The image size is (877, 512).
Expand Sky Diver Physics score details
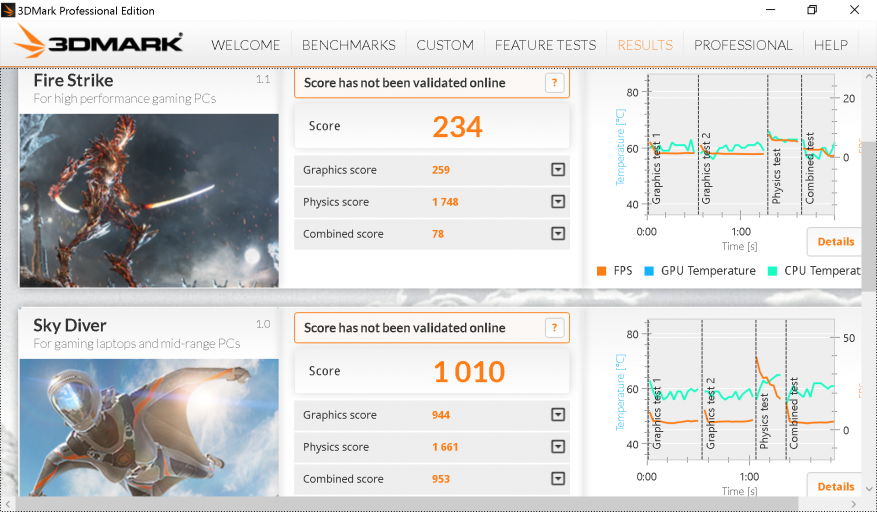point(558,447)
